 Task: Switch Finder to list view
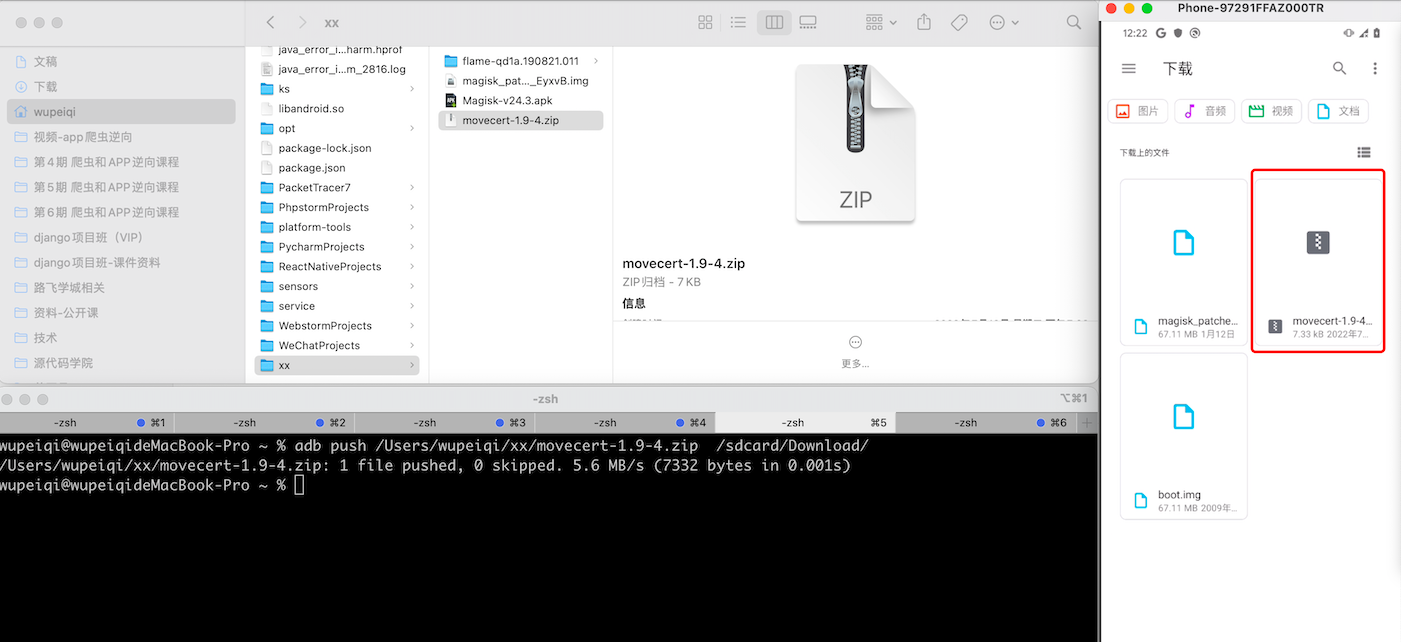pos(738,22)
